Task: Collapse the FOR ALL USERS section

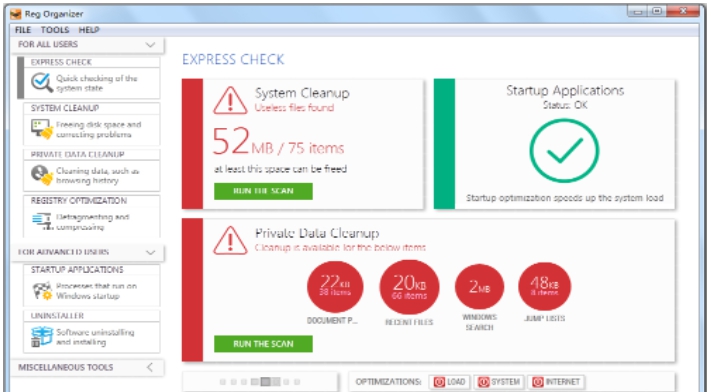Action: pyautogui.click(x=150, y=44)
